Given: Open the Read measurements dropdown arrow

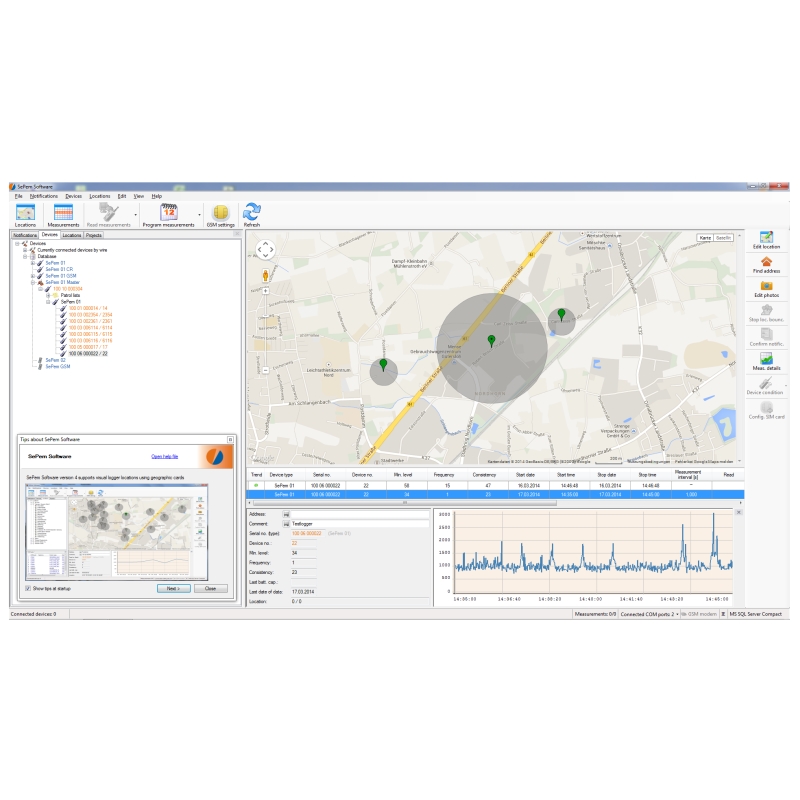Looking at the screenshot, I should coord(136,215).
